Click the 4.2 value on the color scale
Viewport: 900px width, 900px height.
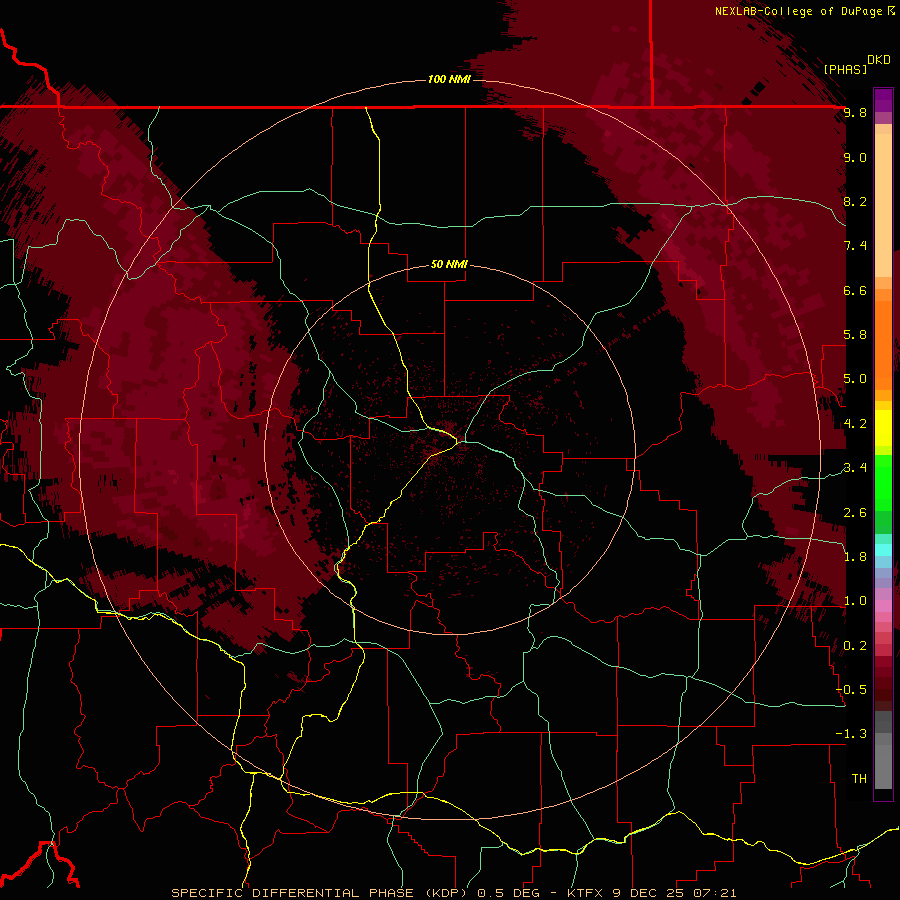pyautogui.click(x=855, y=424)
